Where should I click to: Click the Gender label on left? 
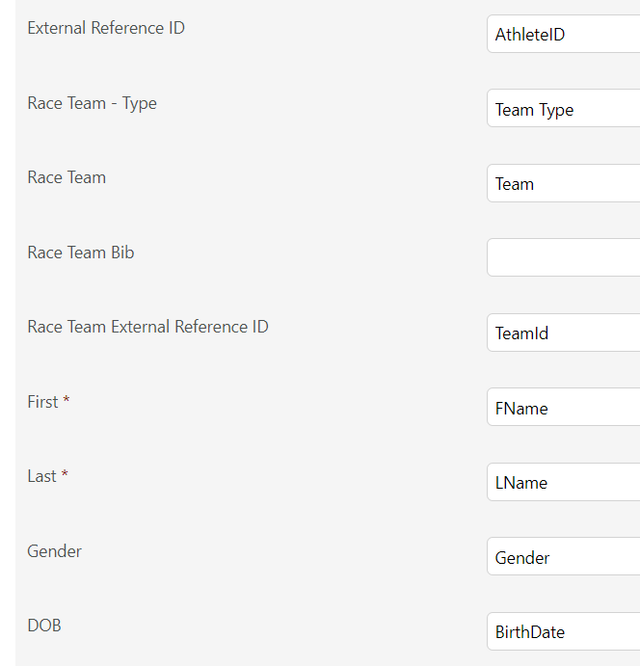tap(54, 551)
